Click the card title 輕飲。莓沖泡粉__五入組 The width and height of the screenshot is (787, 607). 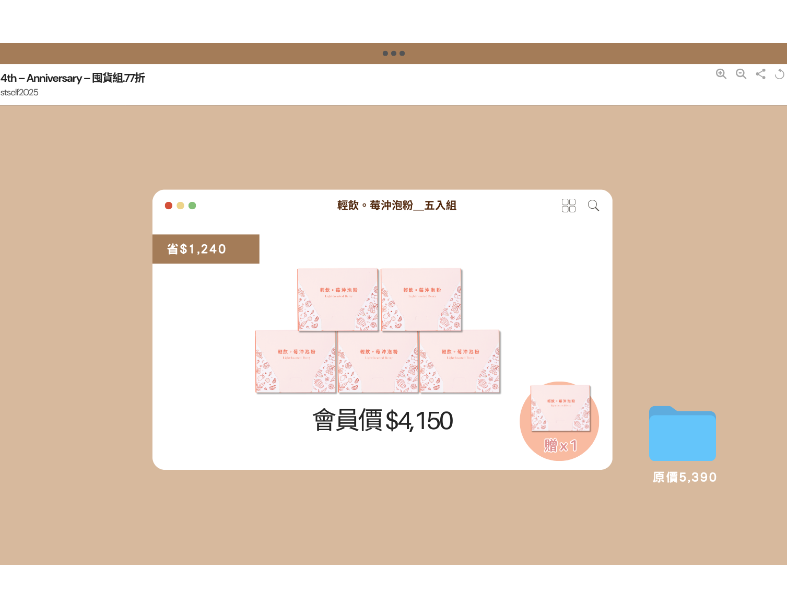pyautogui.click(x=397, y=205)
